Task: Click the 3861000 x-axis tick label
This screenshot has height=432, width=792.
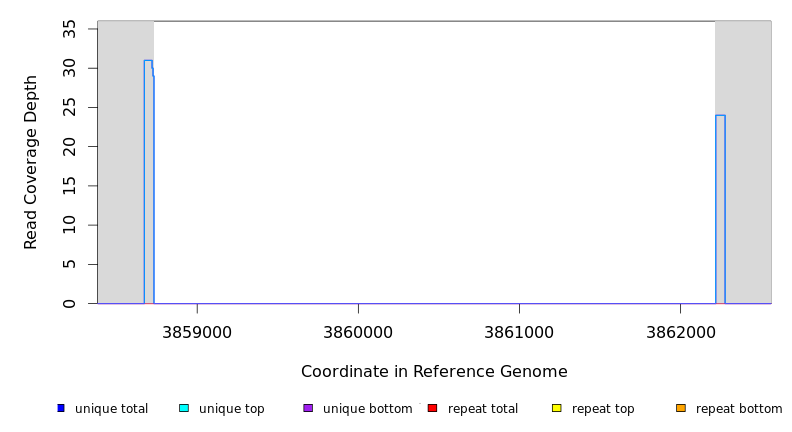Action: click(x=519, y=331)
